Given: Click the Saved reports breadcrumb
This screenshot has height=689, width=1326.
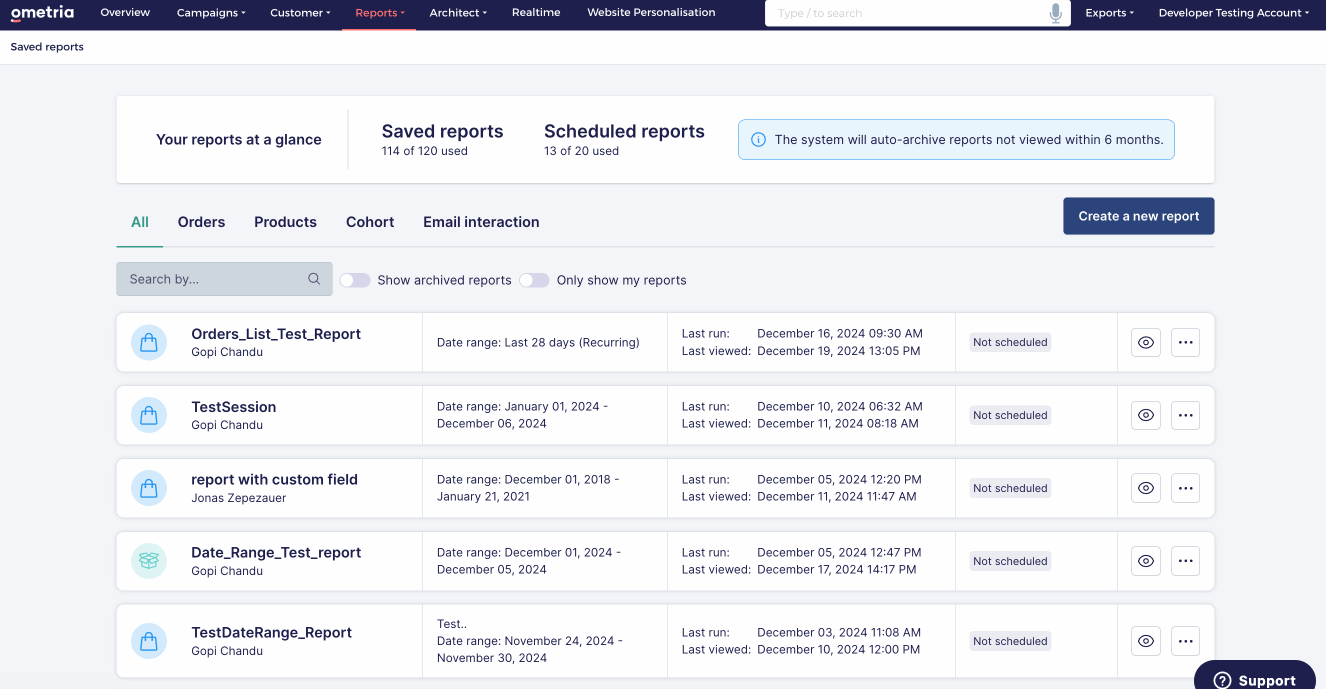Looking at the screenshot, I should click(47, 47).
